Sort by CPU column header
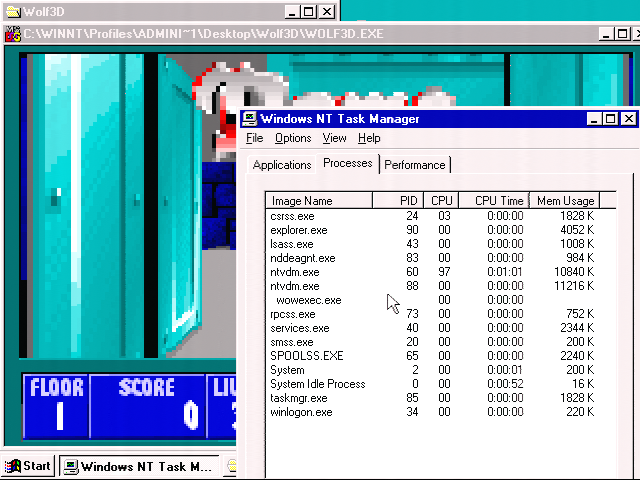Screen dimensions: 640x480 tap(441, 200)
